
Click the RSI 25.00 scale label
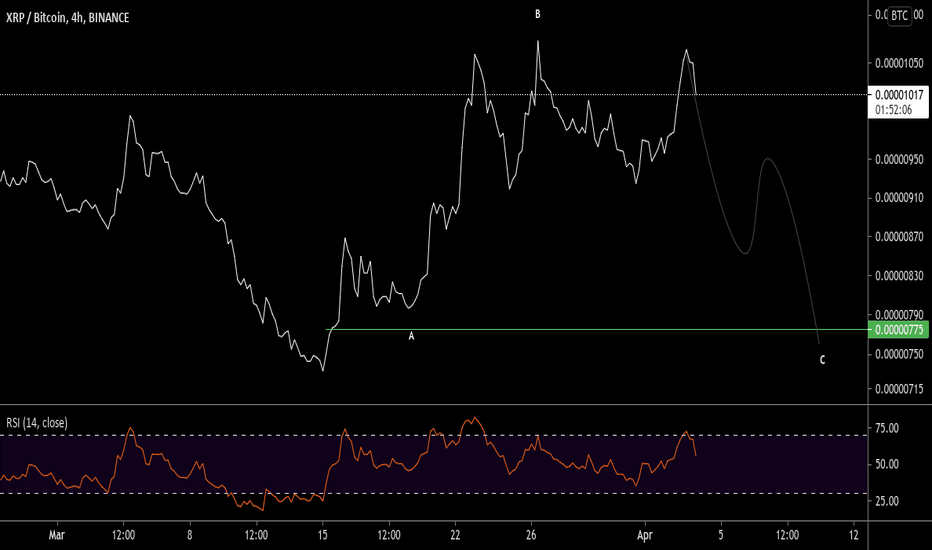point(887,501)
